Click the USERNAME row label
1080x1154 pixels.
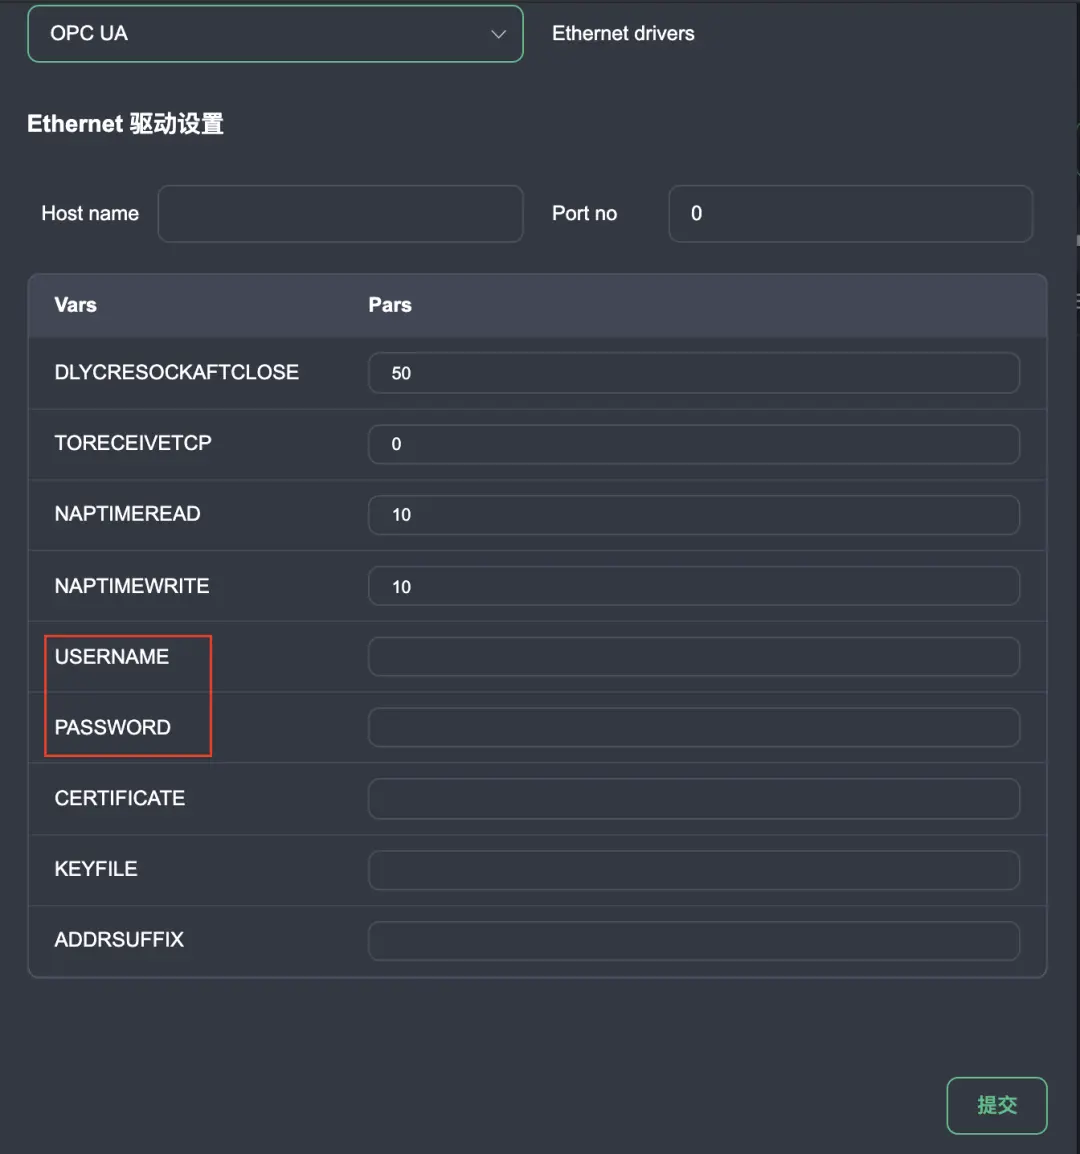pos(112,657)
